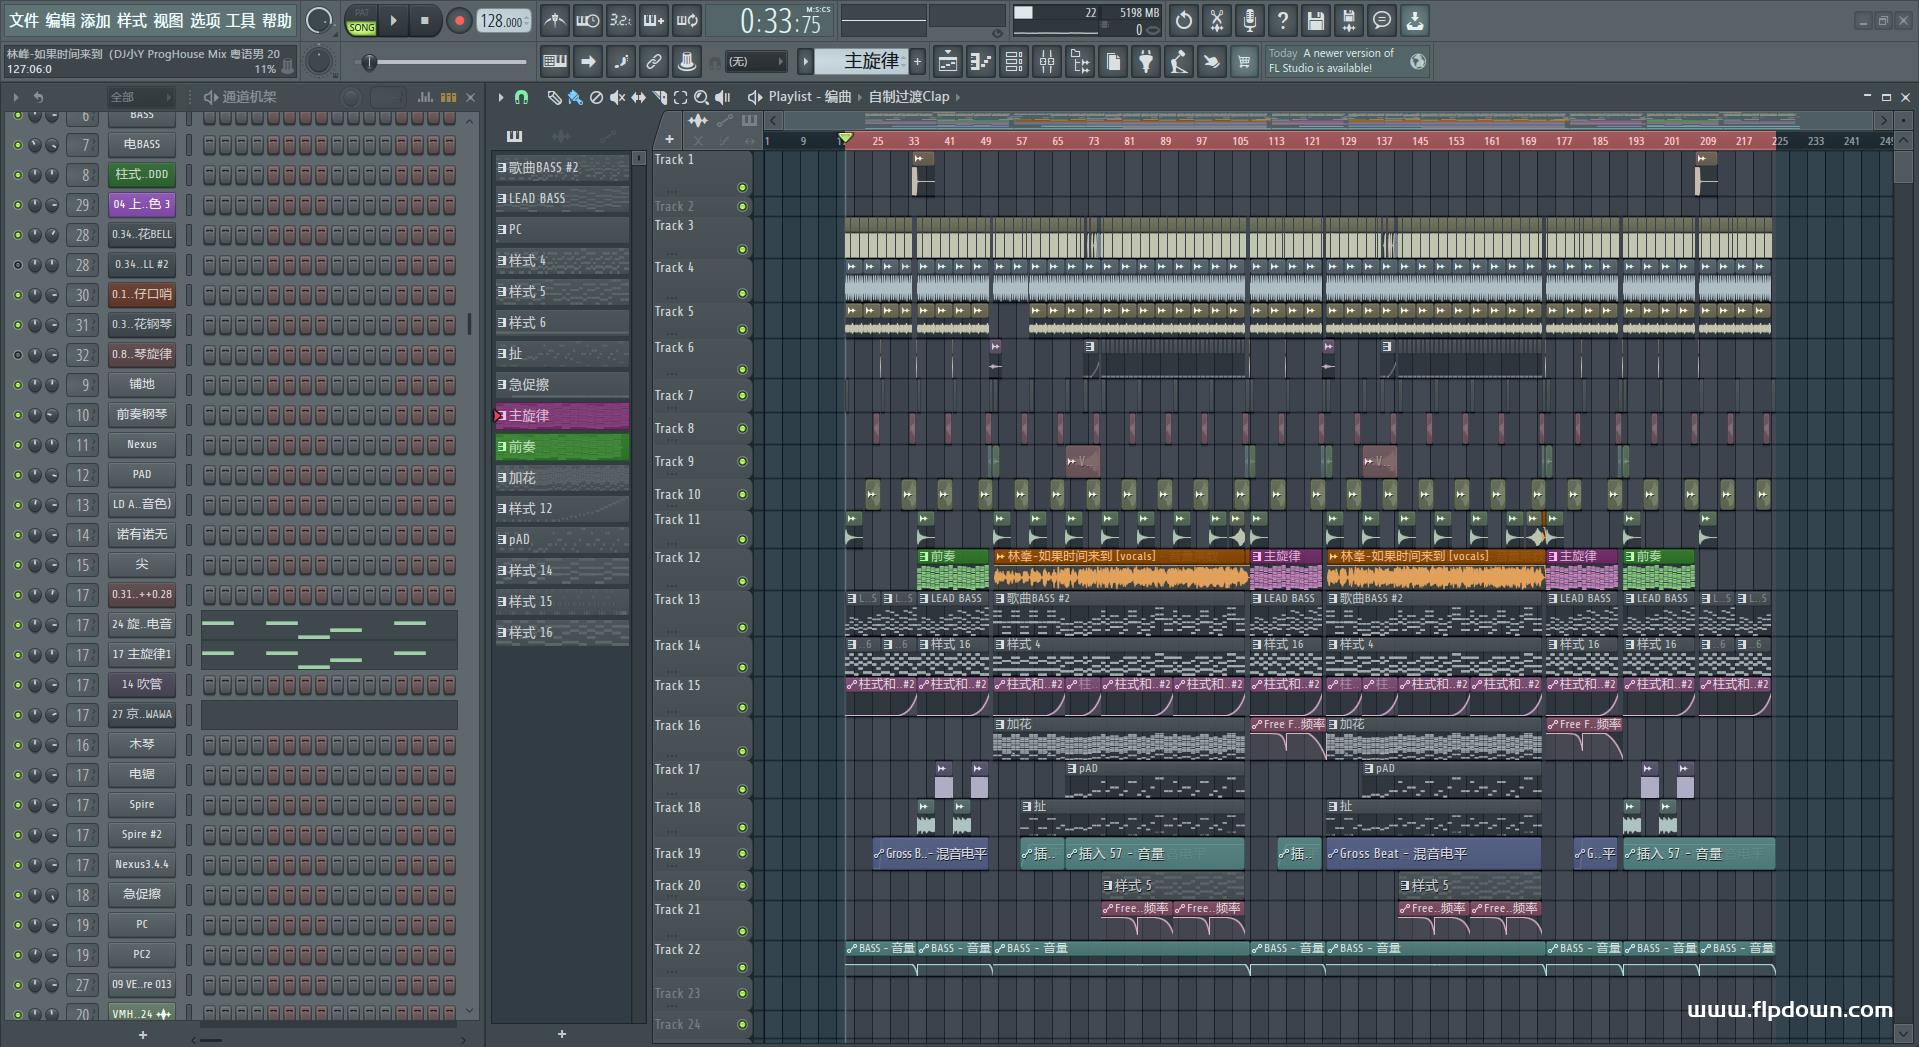
Task: Select the playlist zoom magnifier tool
Action: pyautogui.click(x=701, y=97)
